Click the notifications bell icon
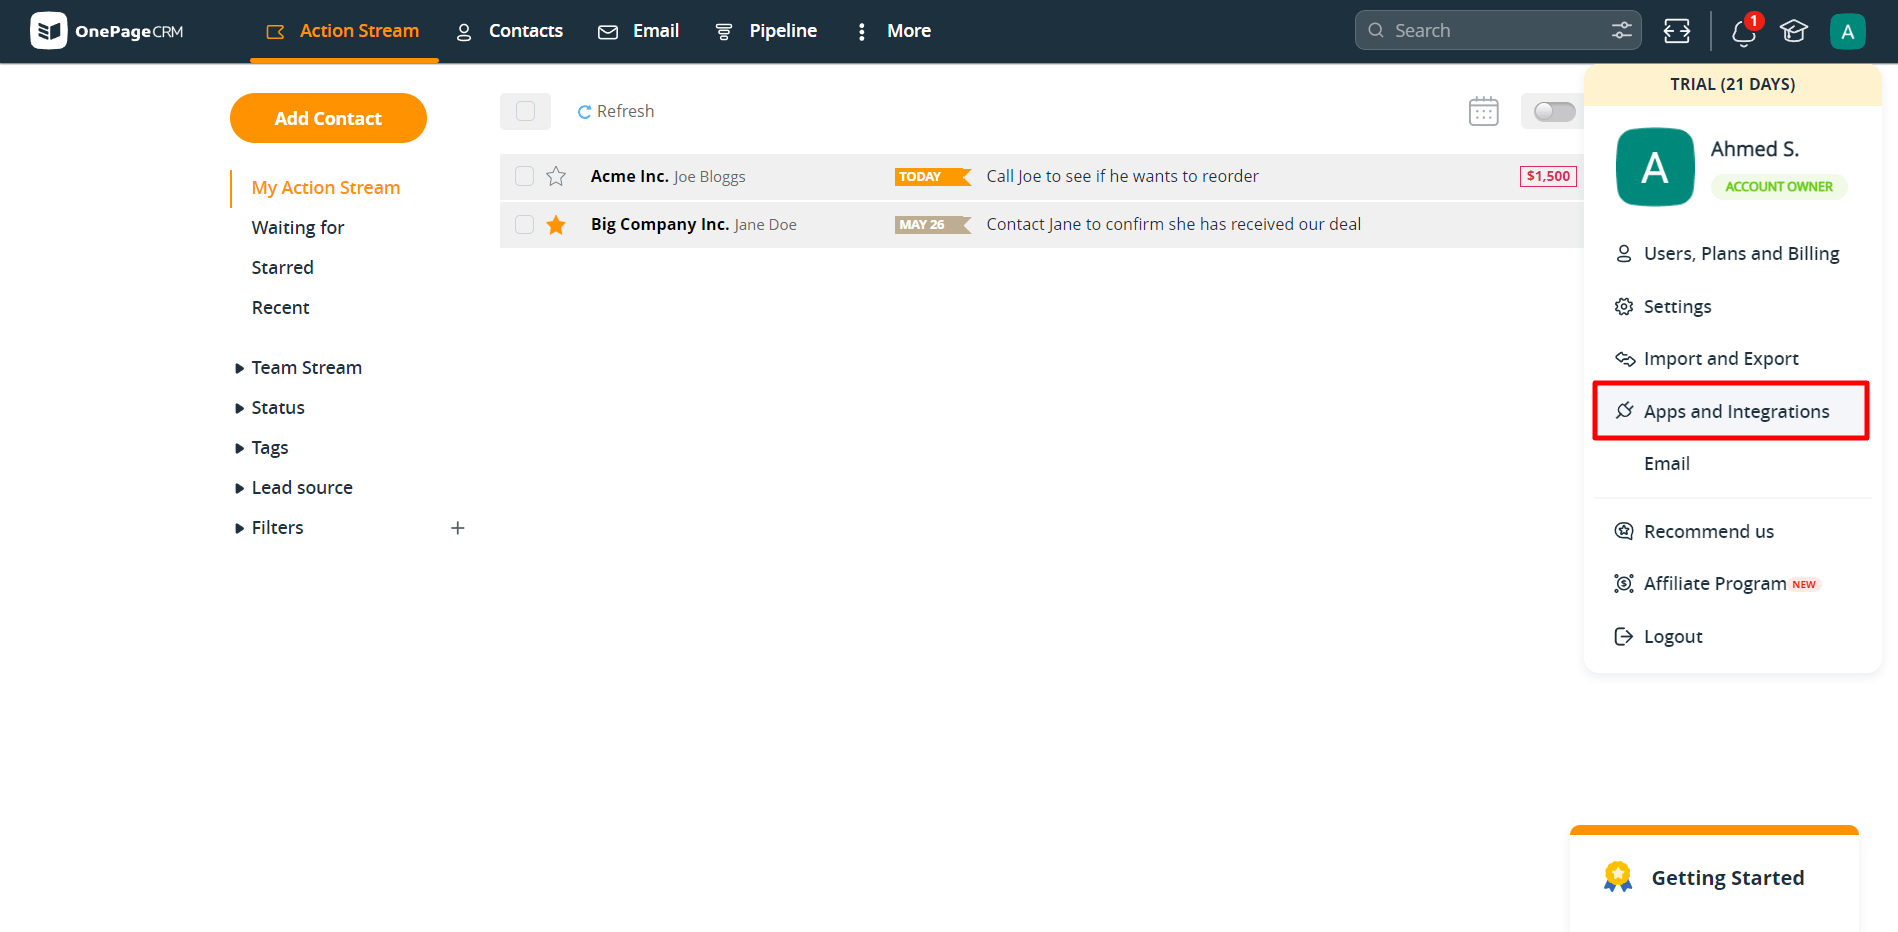 tap(1743, 32)
